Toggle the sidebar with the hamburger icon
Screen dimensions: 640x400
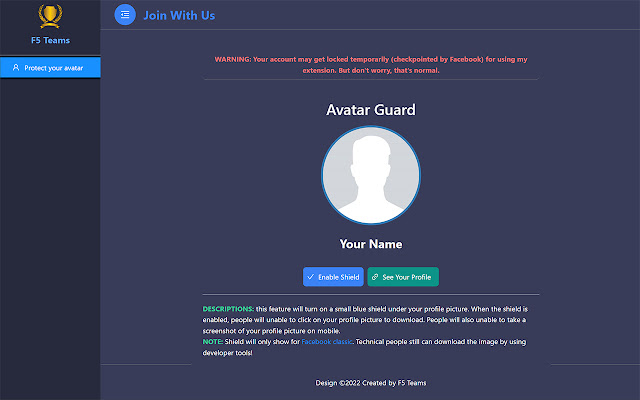pos(125,15)
